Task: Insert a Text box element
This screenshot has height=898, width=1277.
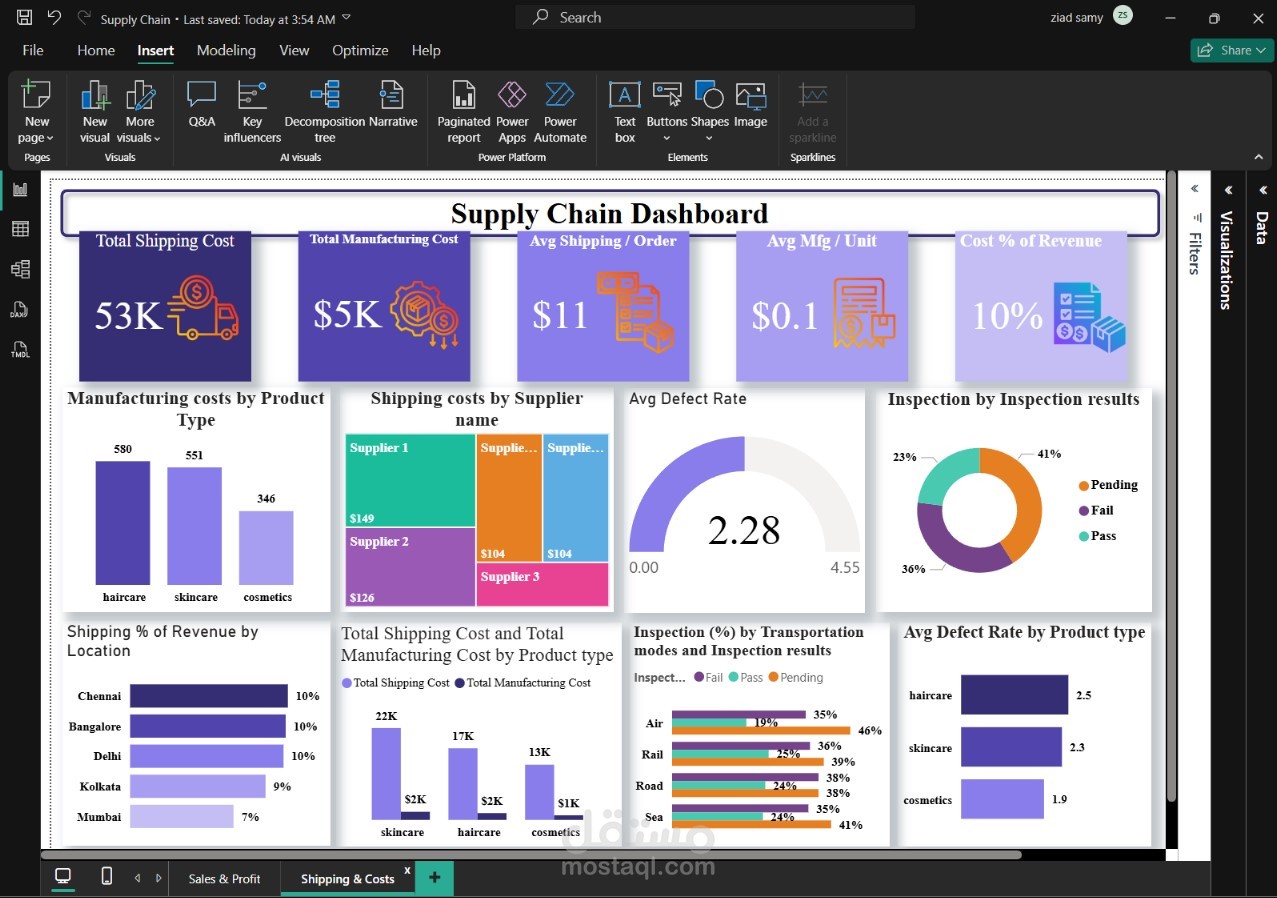Action: (x=625, y=112)
